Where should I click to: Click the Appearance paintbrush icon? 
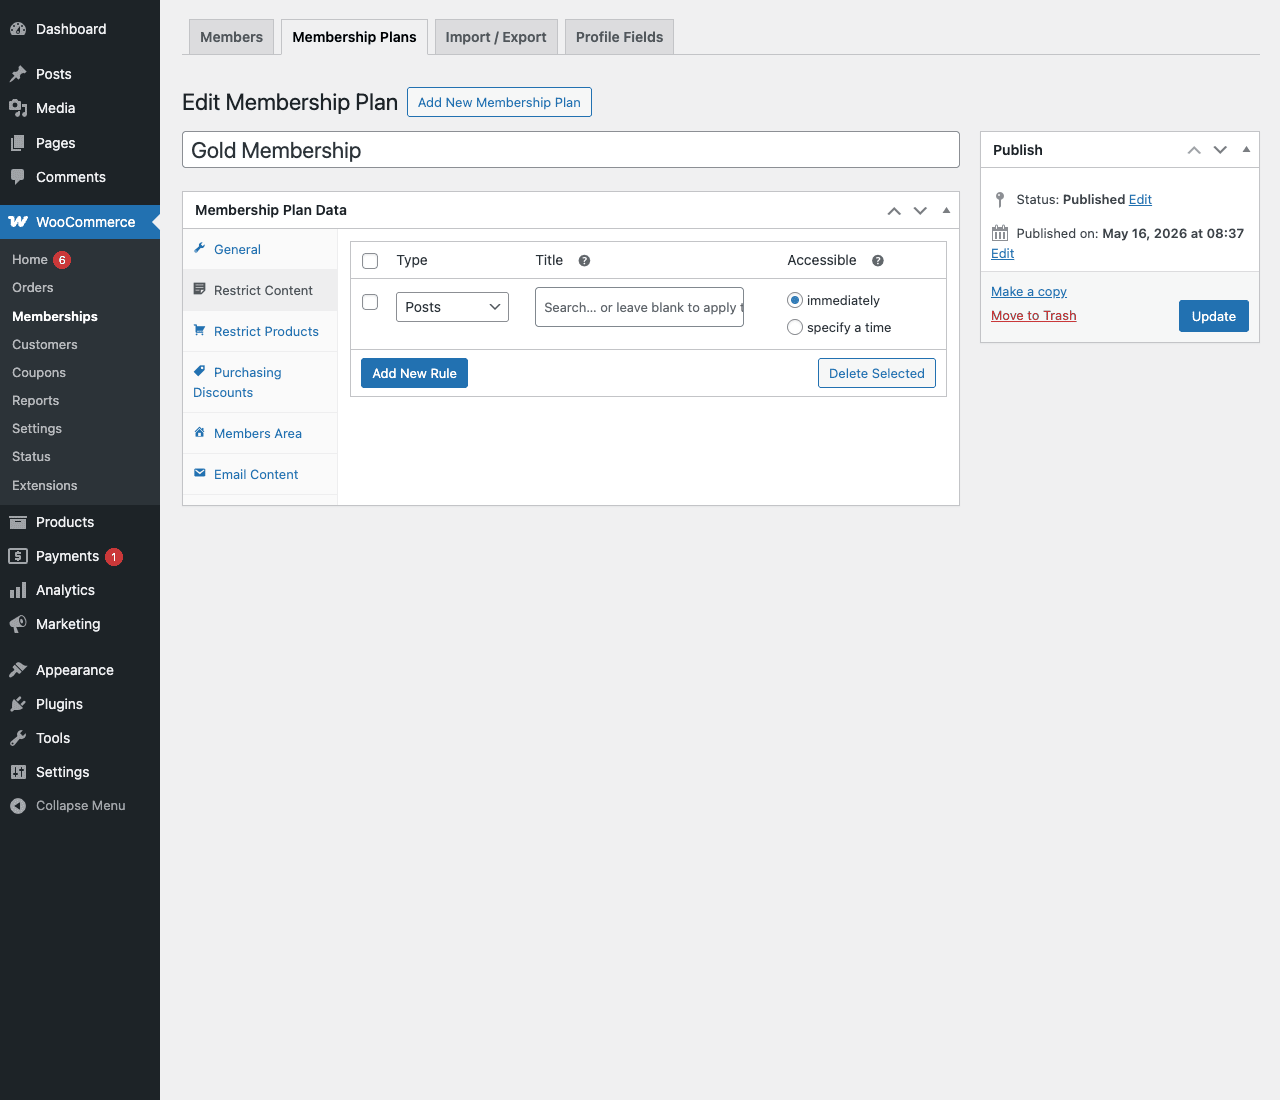18,670
